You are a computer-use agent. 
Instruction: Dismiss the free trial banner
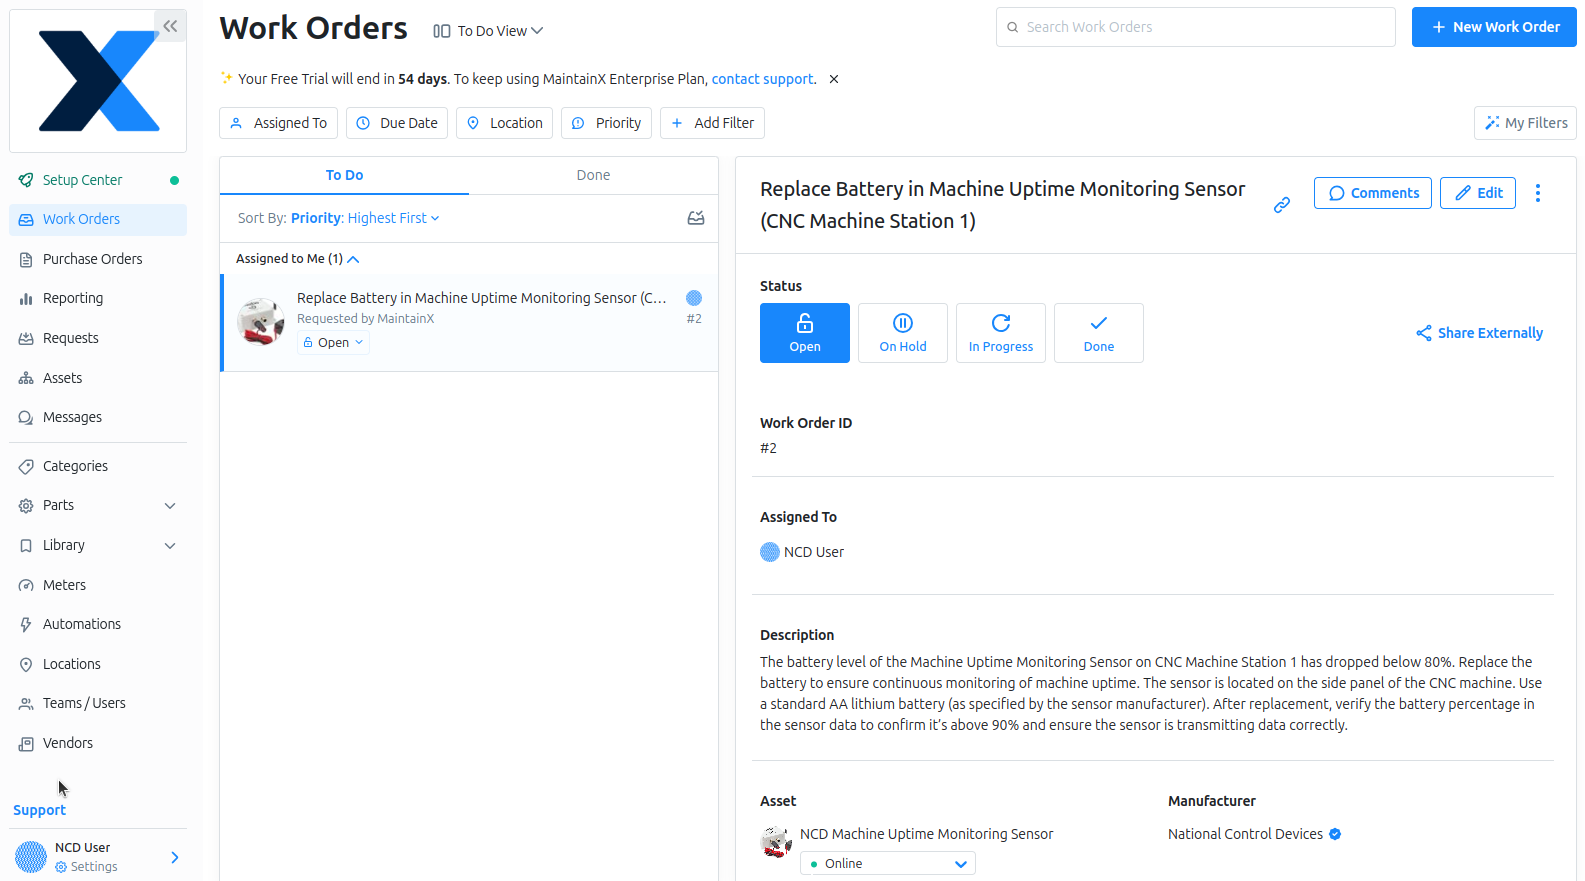834,79
